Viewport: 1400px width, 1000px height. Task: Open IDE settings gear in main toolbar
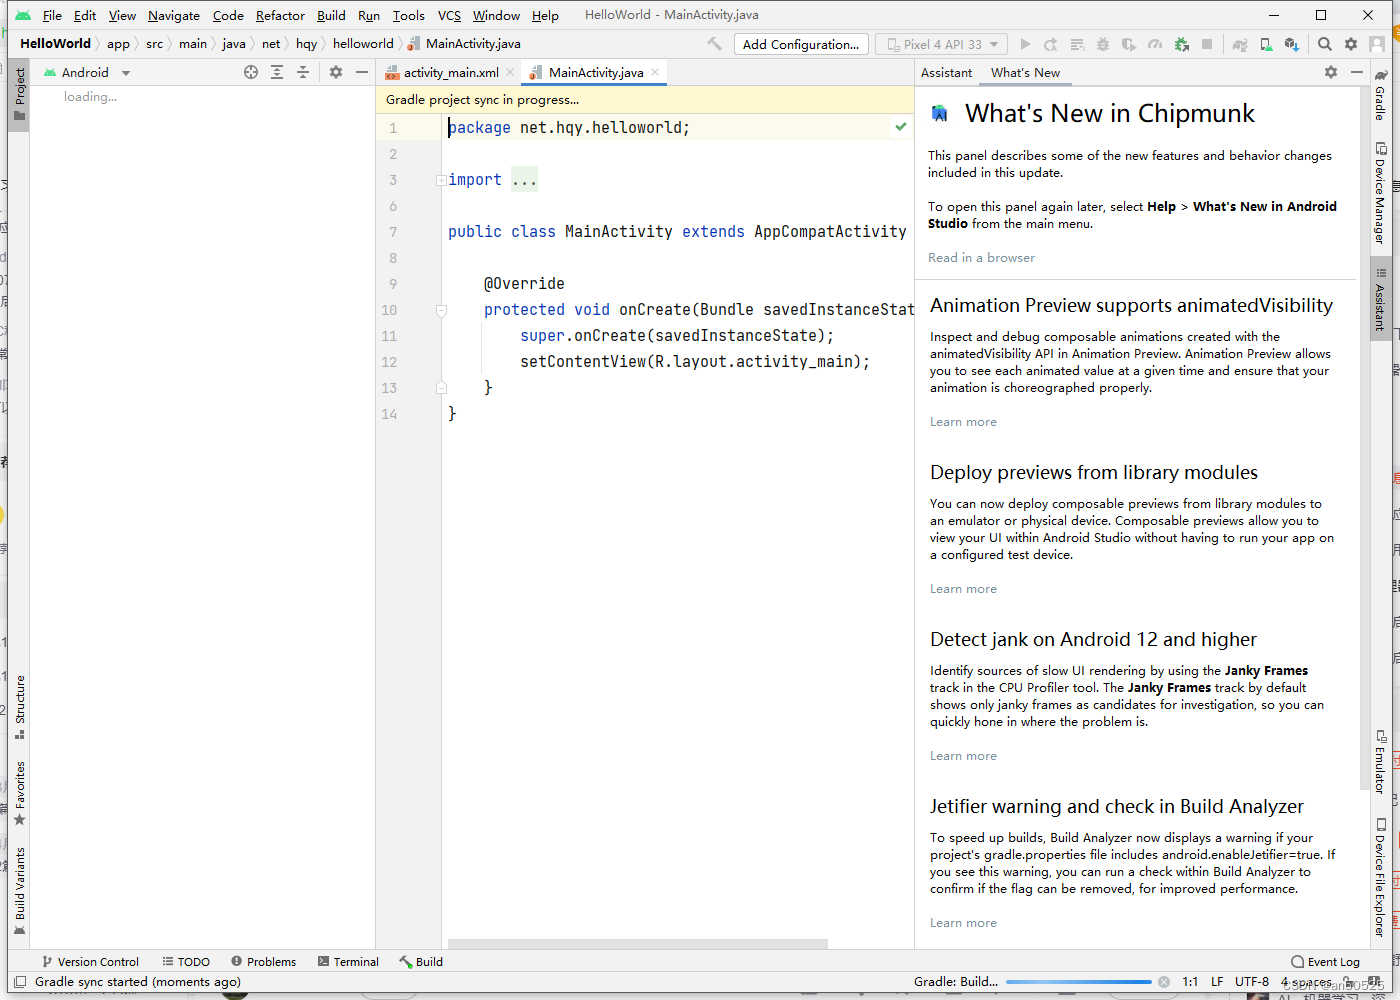point(1351,44)
